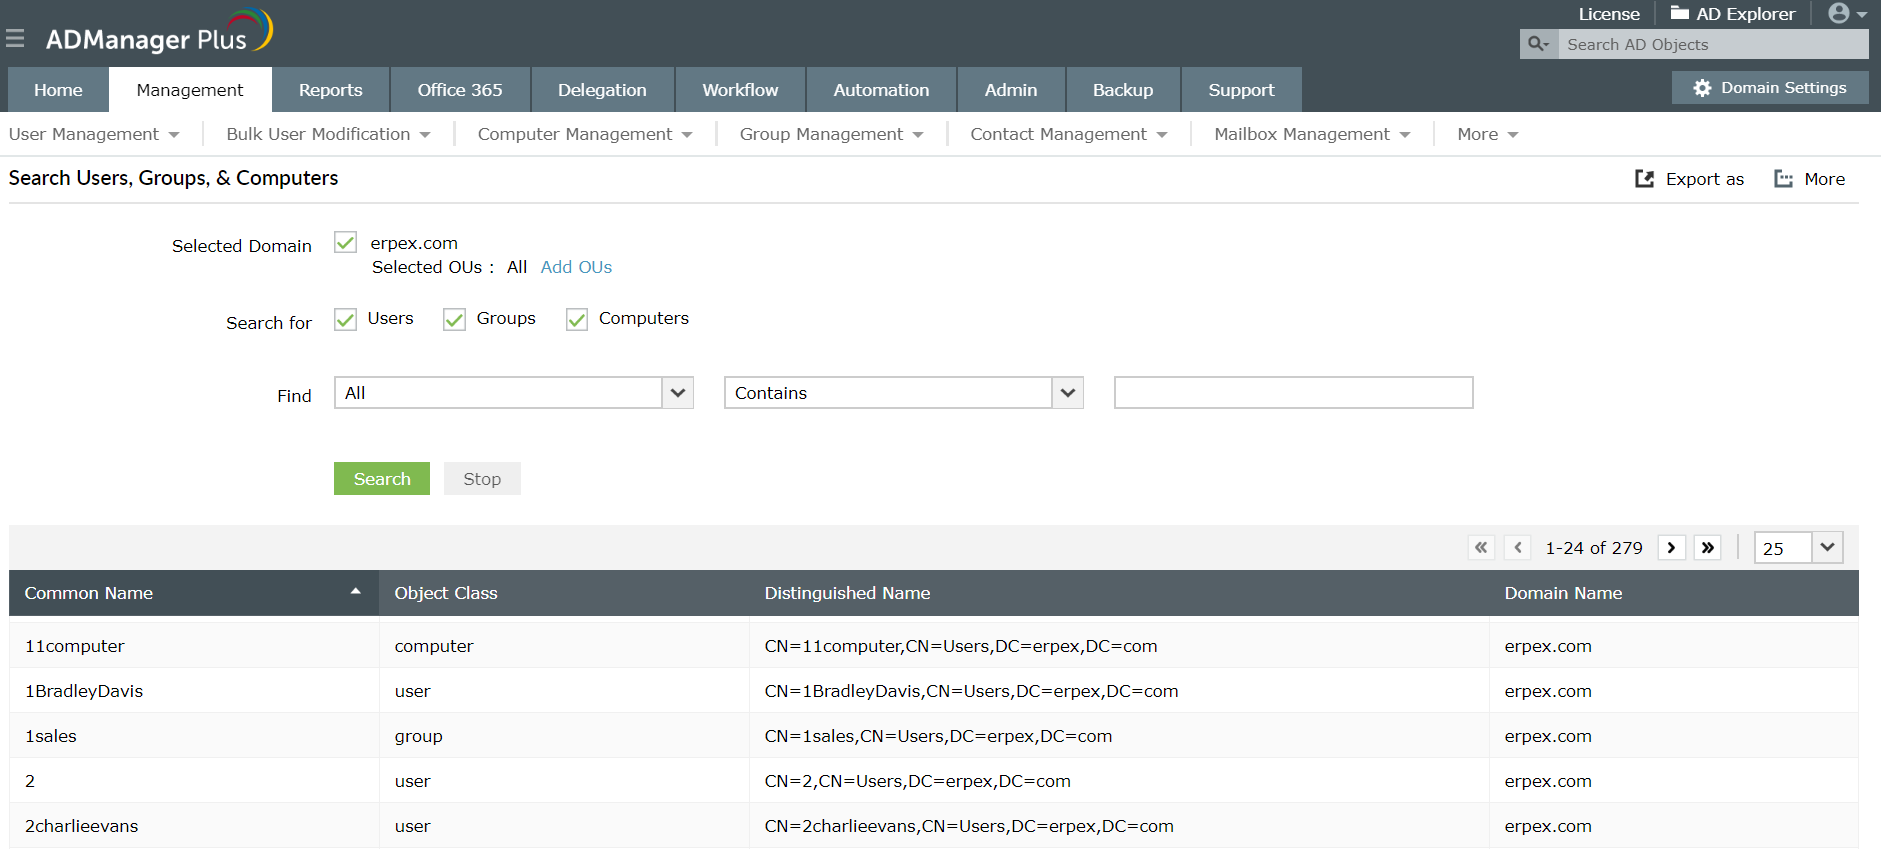Viewport: 1881px width, 849px height.
Task: Uncheck the Groups search checkbox
Action: pyautogui.click(x=454, y=319)
